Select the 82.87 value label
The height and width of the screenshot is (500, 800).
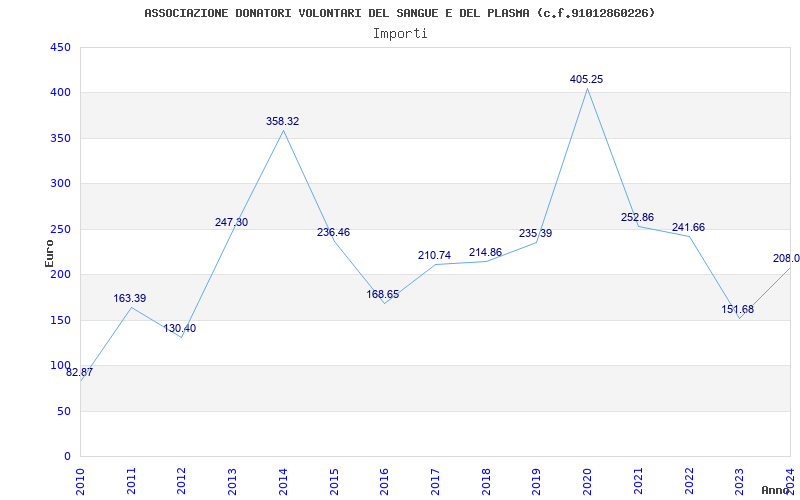click(80, 372)
